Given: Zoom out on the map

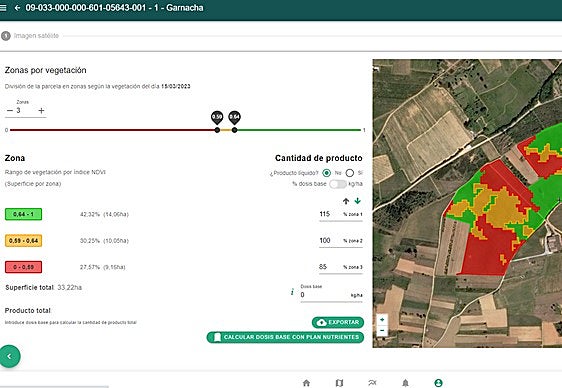Looking at the screenshot, I should (x=382, y=330).
